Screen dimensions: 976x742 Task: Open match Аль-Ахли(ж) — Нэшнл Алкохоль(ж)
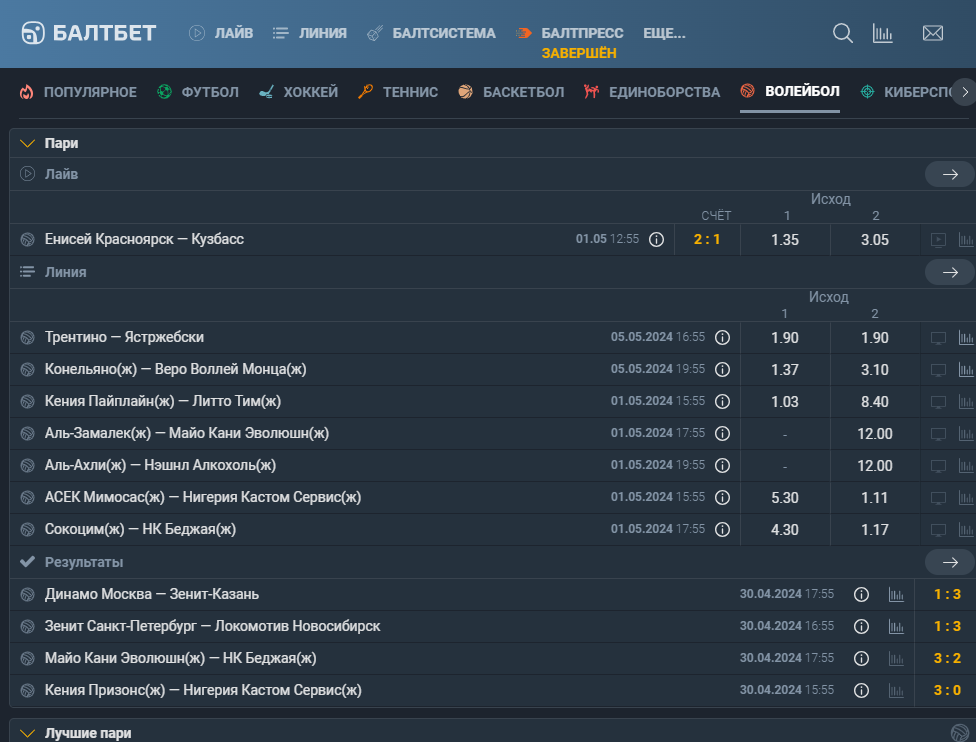pyautogui.click(x=161, y=466)
